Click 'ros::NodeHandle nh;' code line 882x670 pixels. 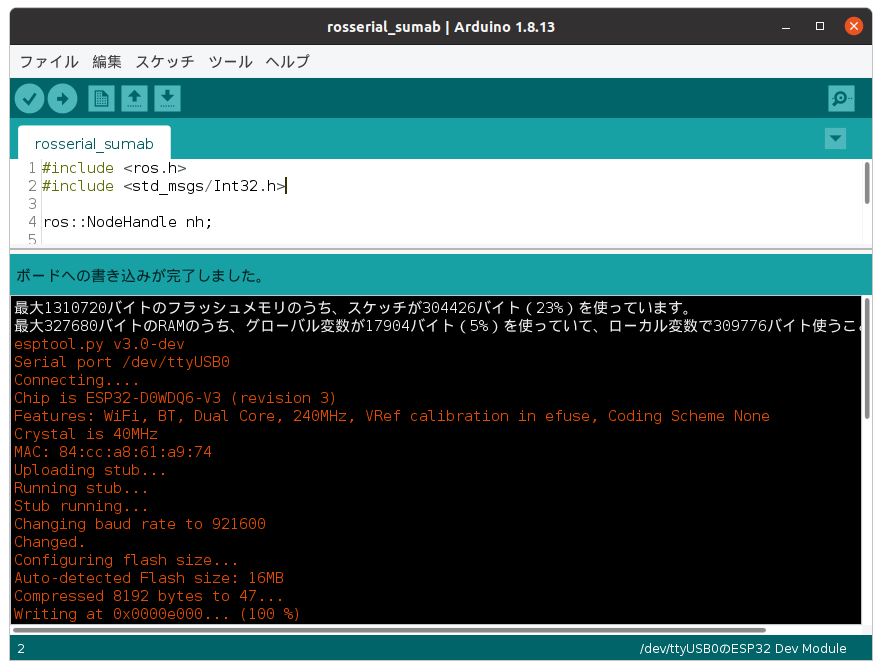pyautogui.click(x=128, y=222)
